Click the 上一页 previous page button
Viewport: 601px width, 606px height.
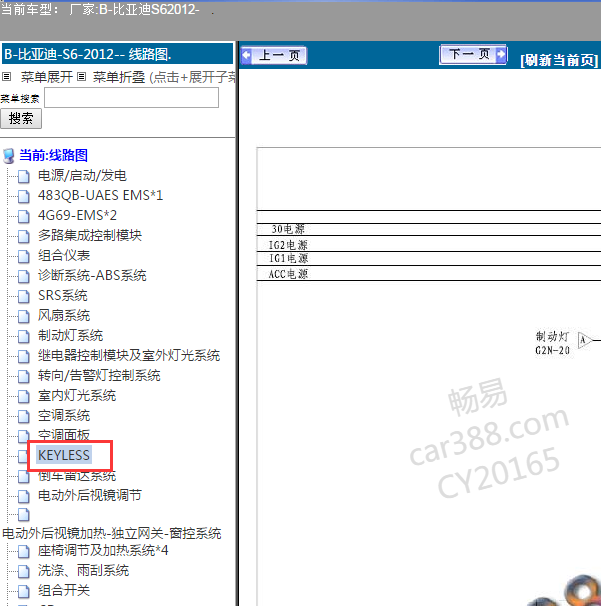pos(274,56)
